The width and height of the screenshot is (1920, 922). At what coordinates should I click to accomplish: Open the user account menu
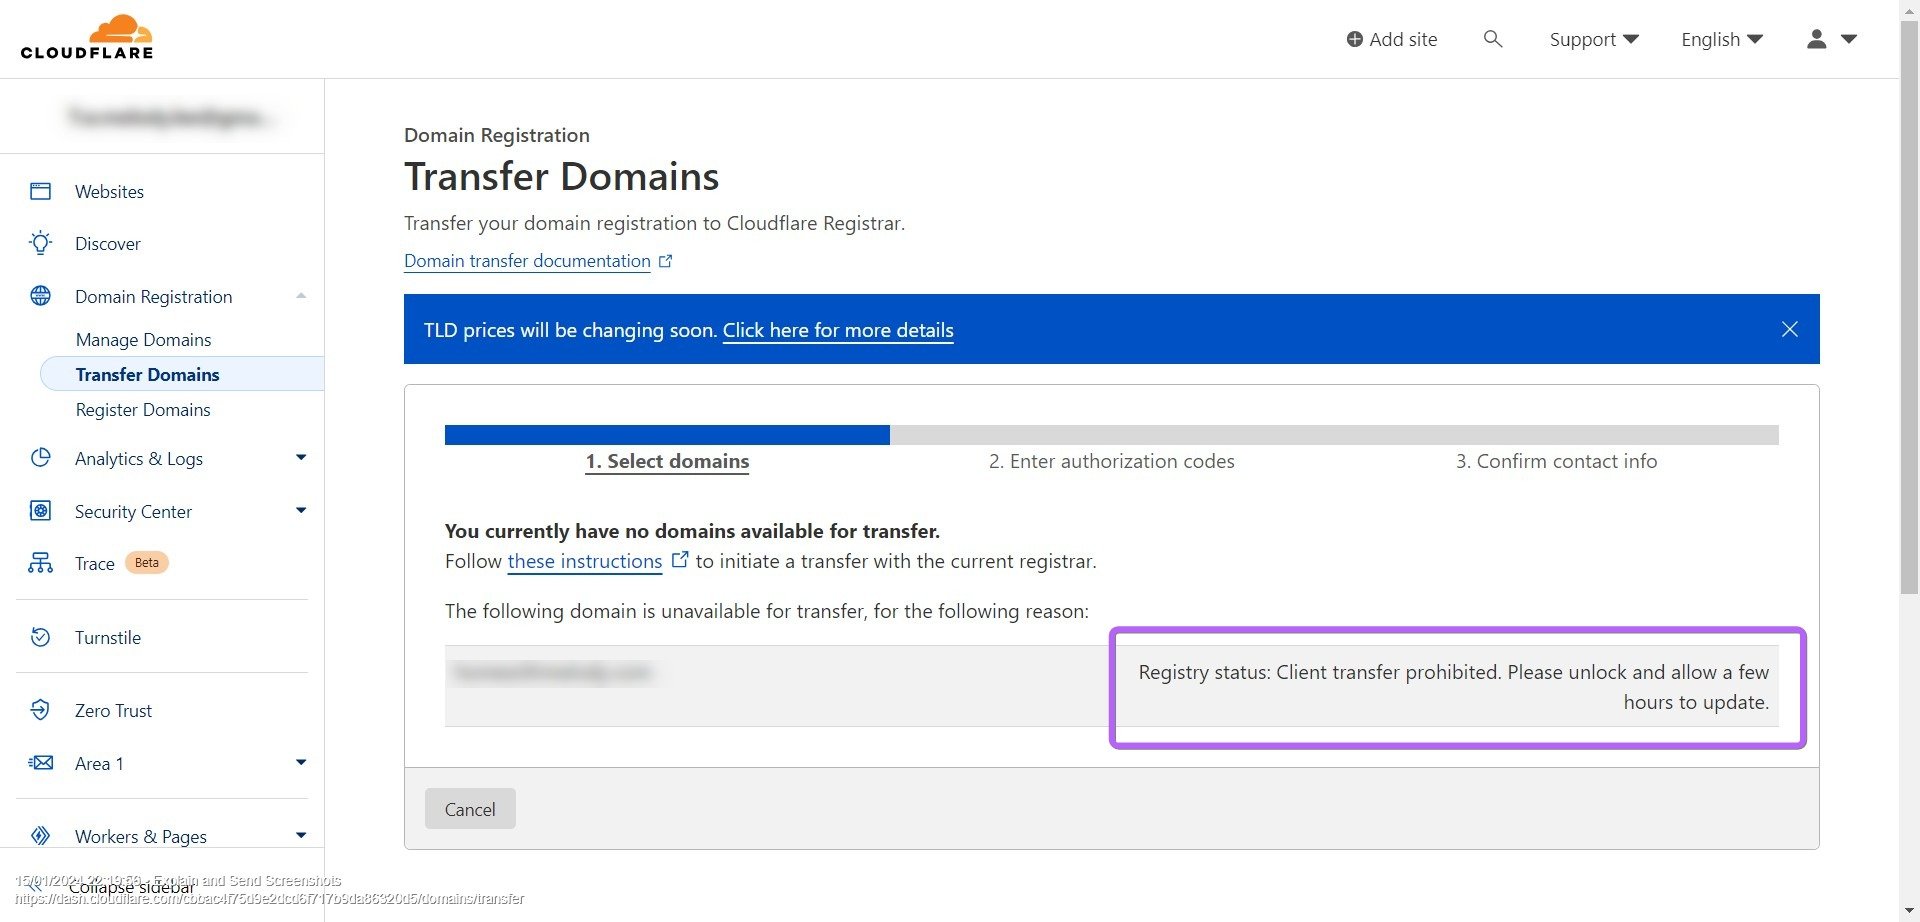[1832, 39]
